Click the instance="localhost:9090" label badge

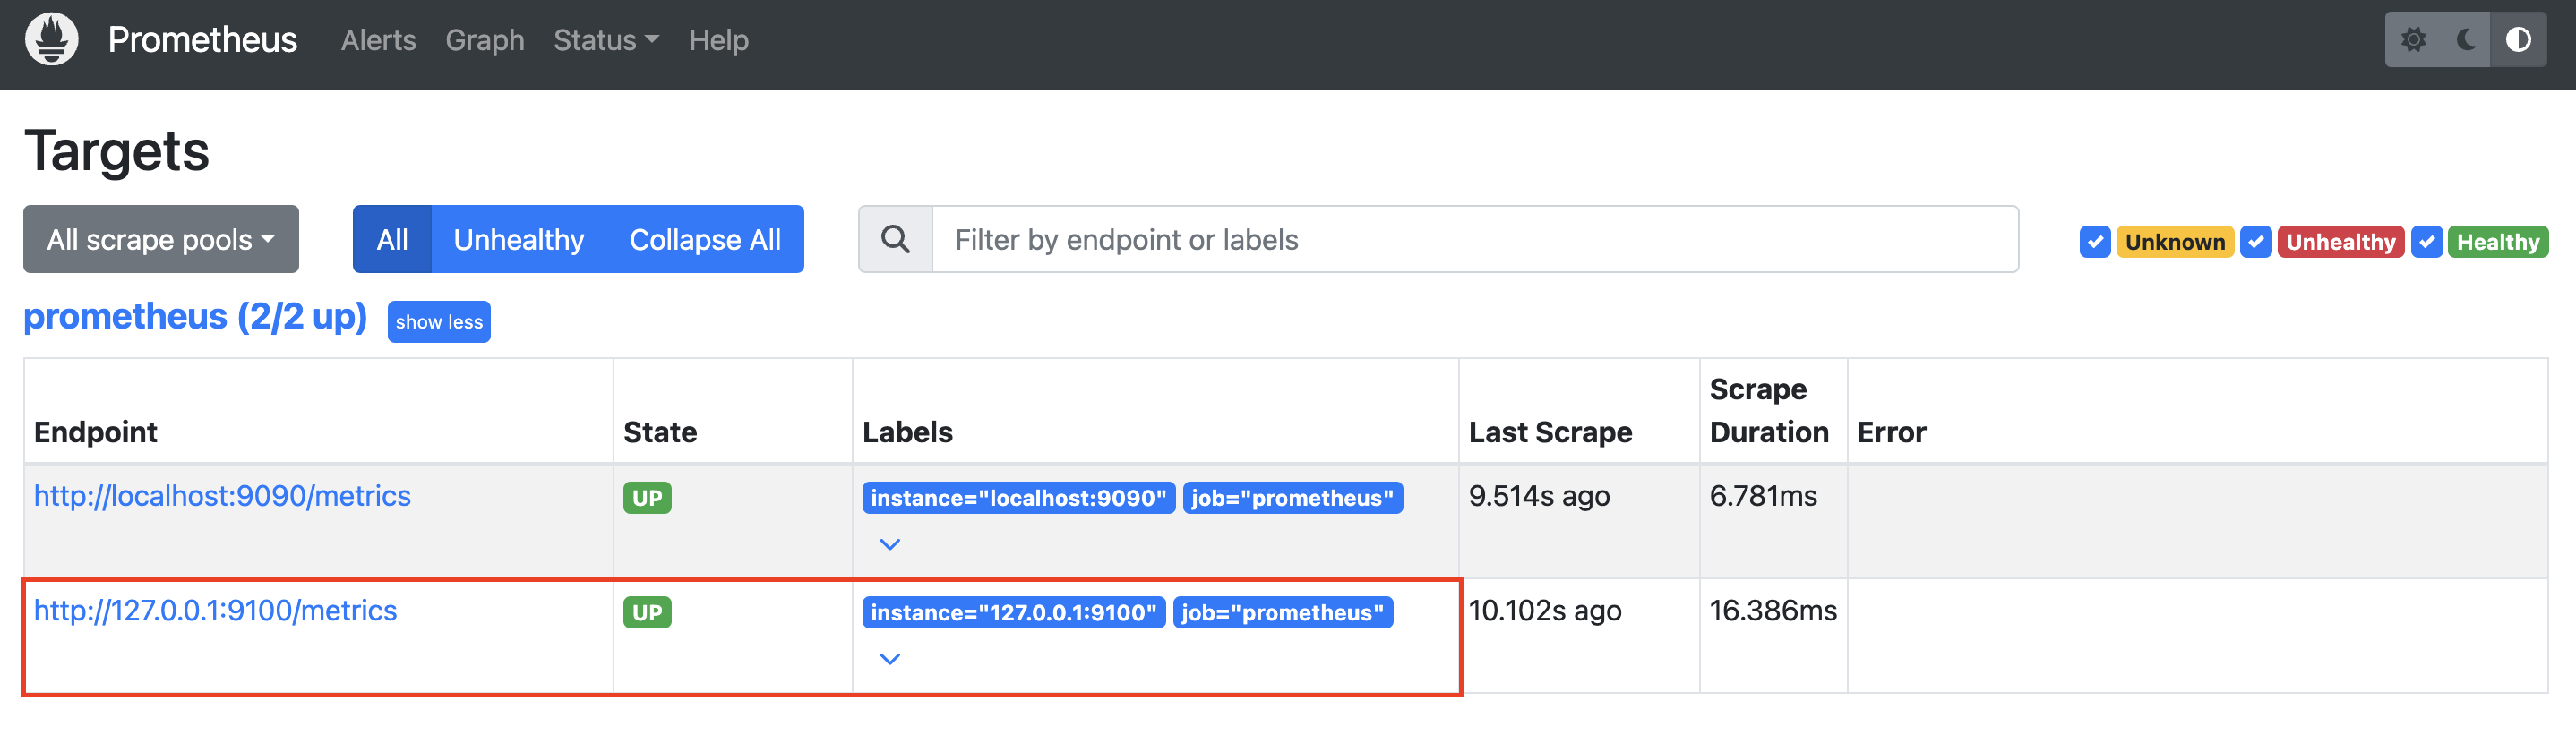(x=1019, y=498)
